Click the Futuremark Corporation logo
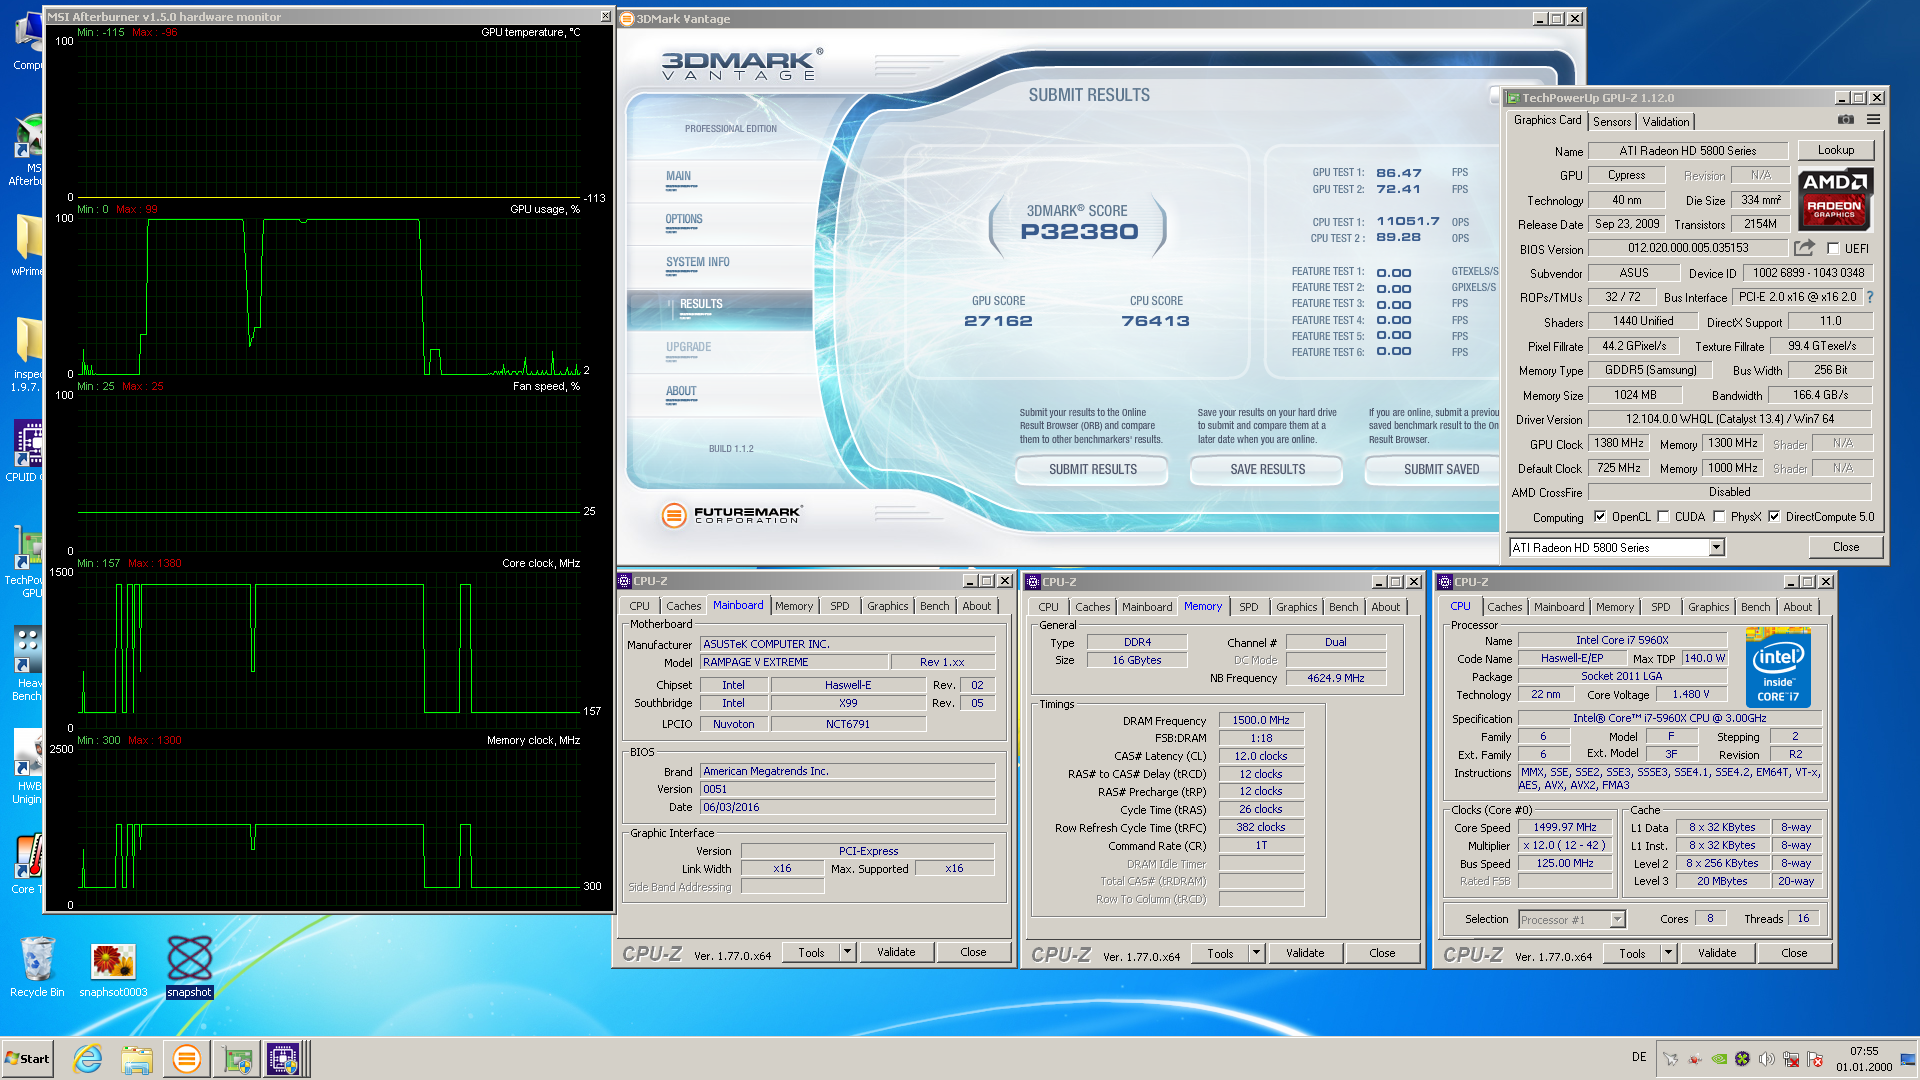Image resolution: width=1920 pixels, height=1080 pixels. [x=731, y=514]
